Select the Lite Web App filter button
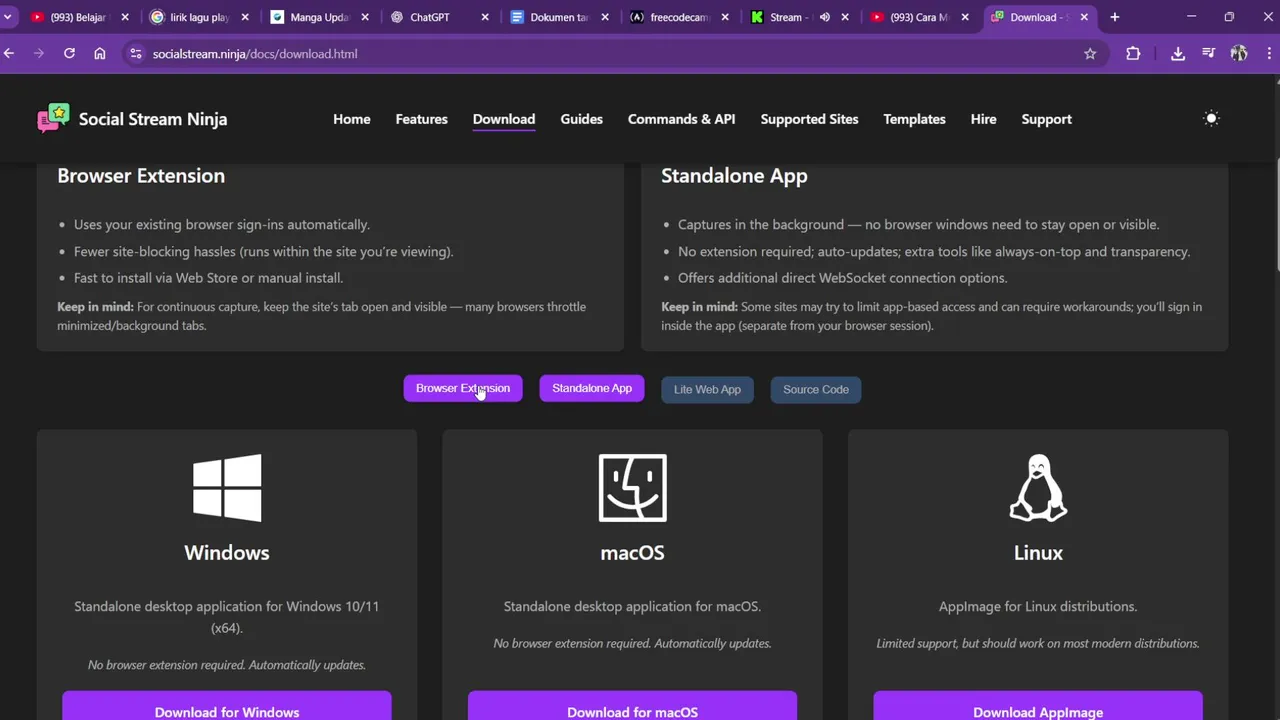The width and height of the screenshot is (1280, 720). pos(707,389)
